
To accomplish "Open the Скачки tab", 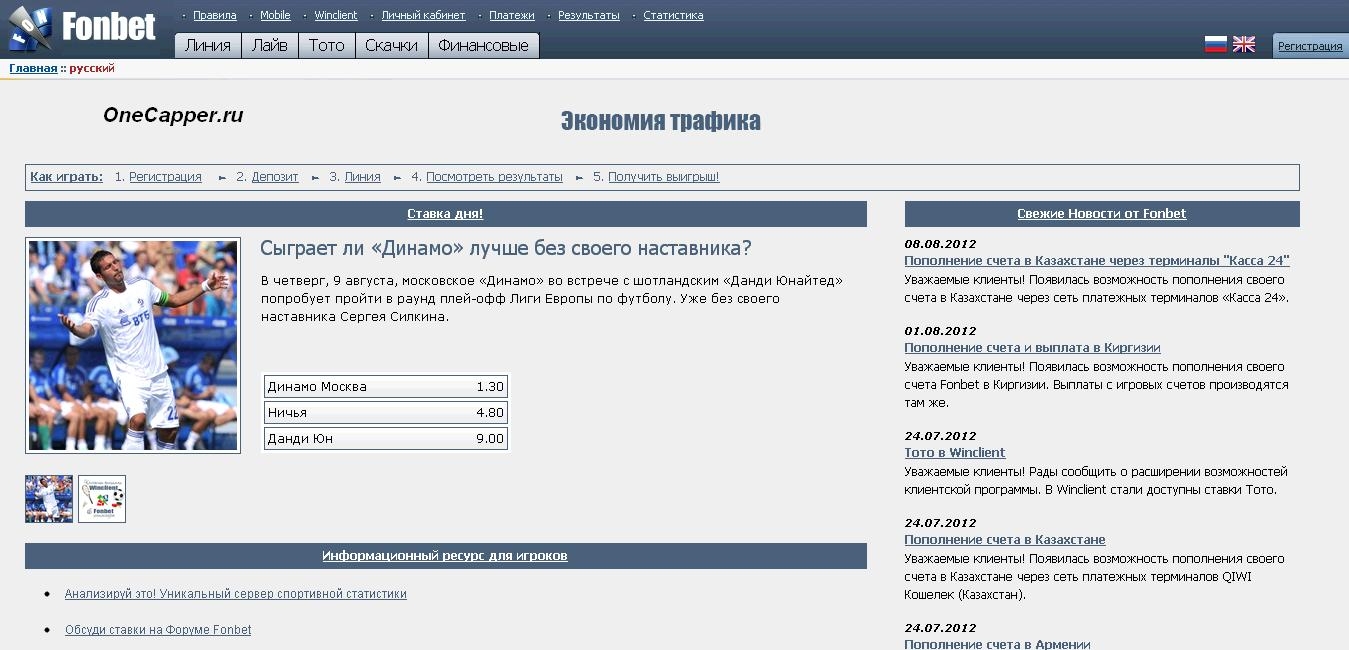I will (391, 45).
